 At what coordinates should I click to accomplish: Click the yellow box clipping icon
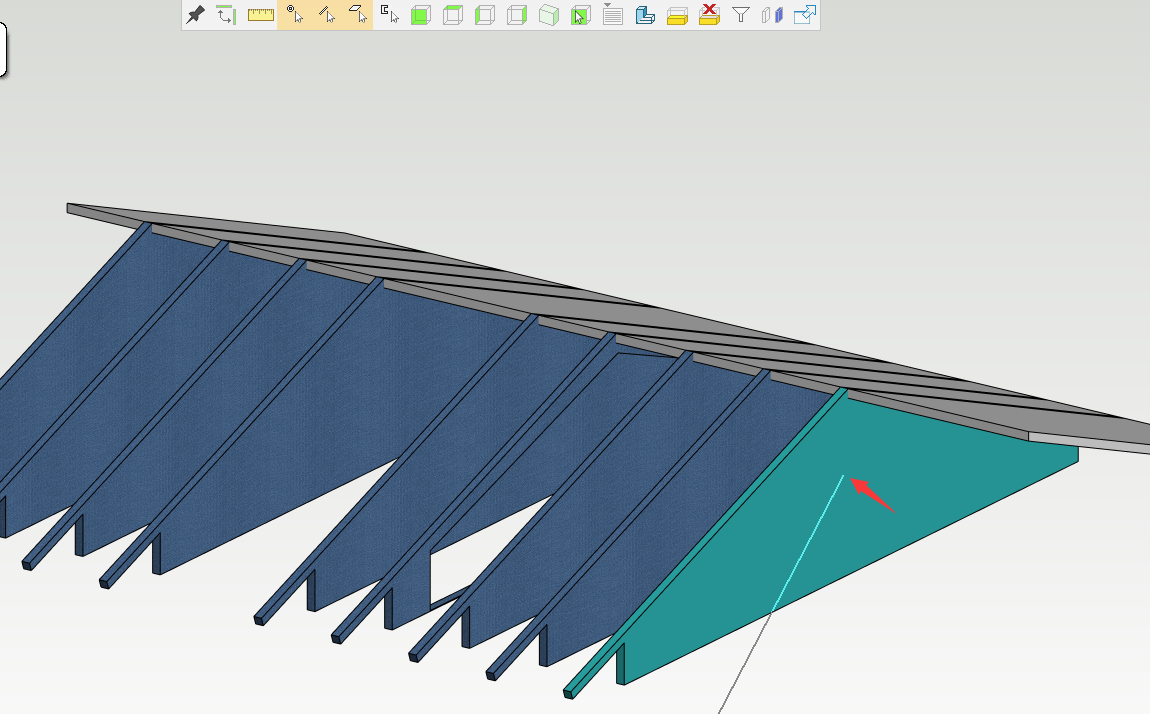tap(677, 16)
